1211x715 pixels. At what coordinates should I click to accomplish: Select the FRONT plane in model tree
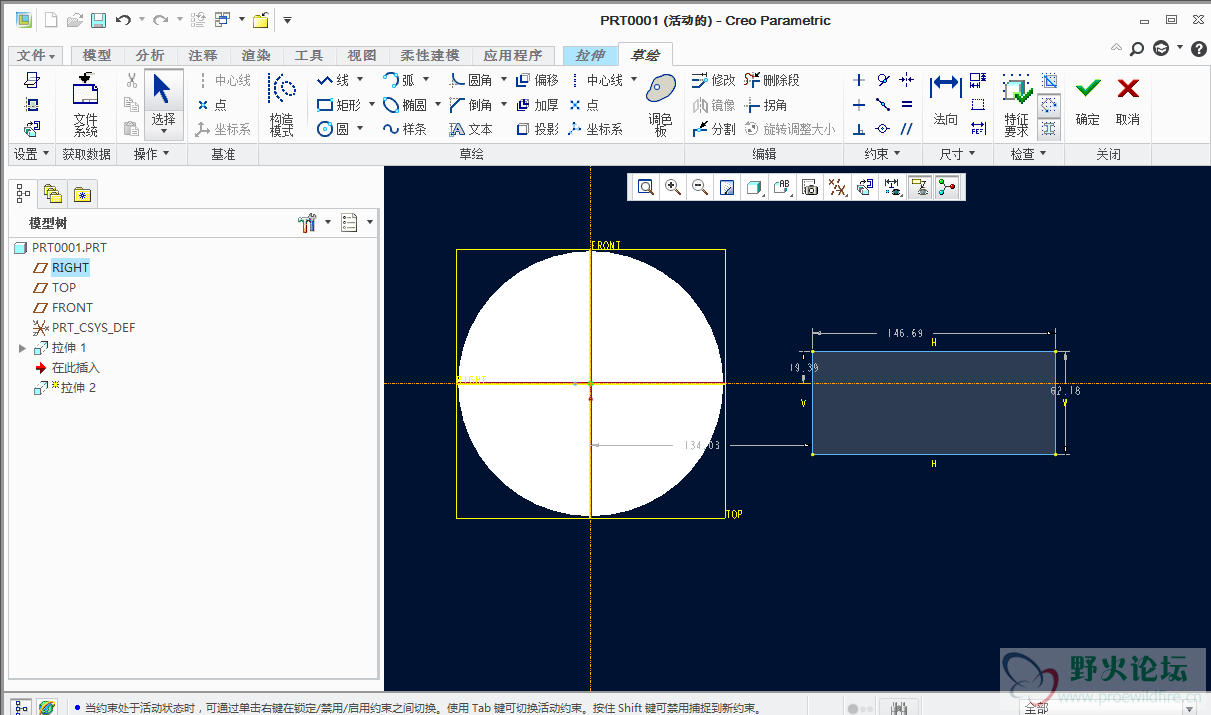coord(72,308)
